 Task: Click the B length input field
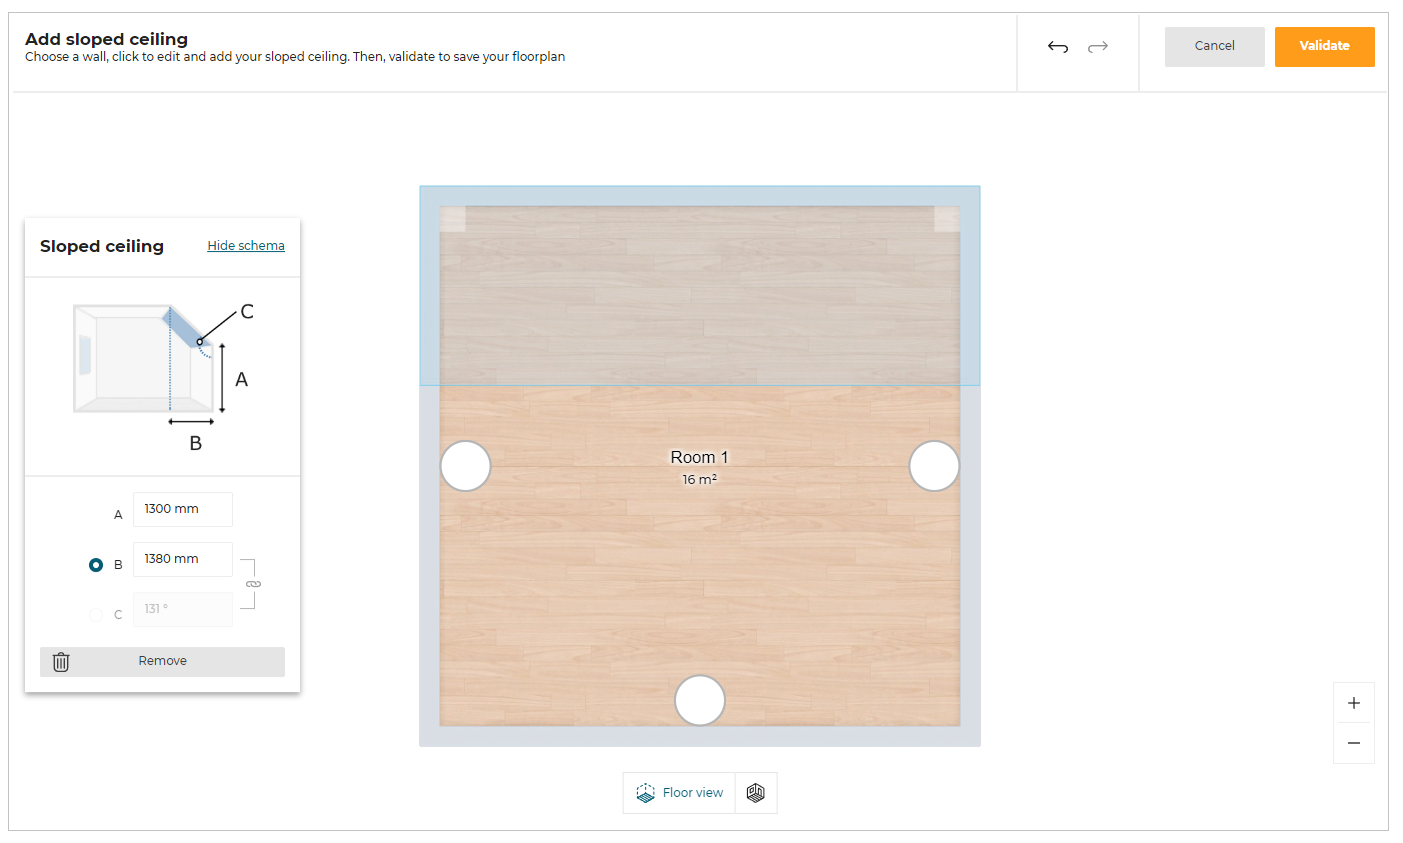(182, 559)
